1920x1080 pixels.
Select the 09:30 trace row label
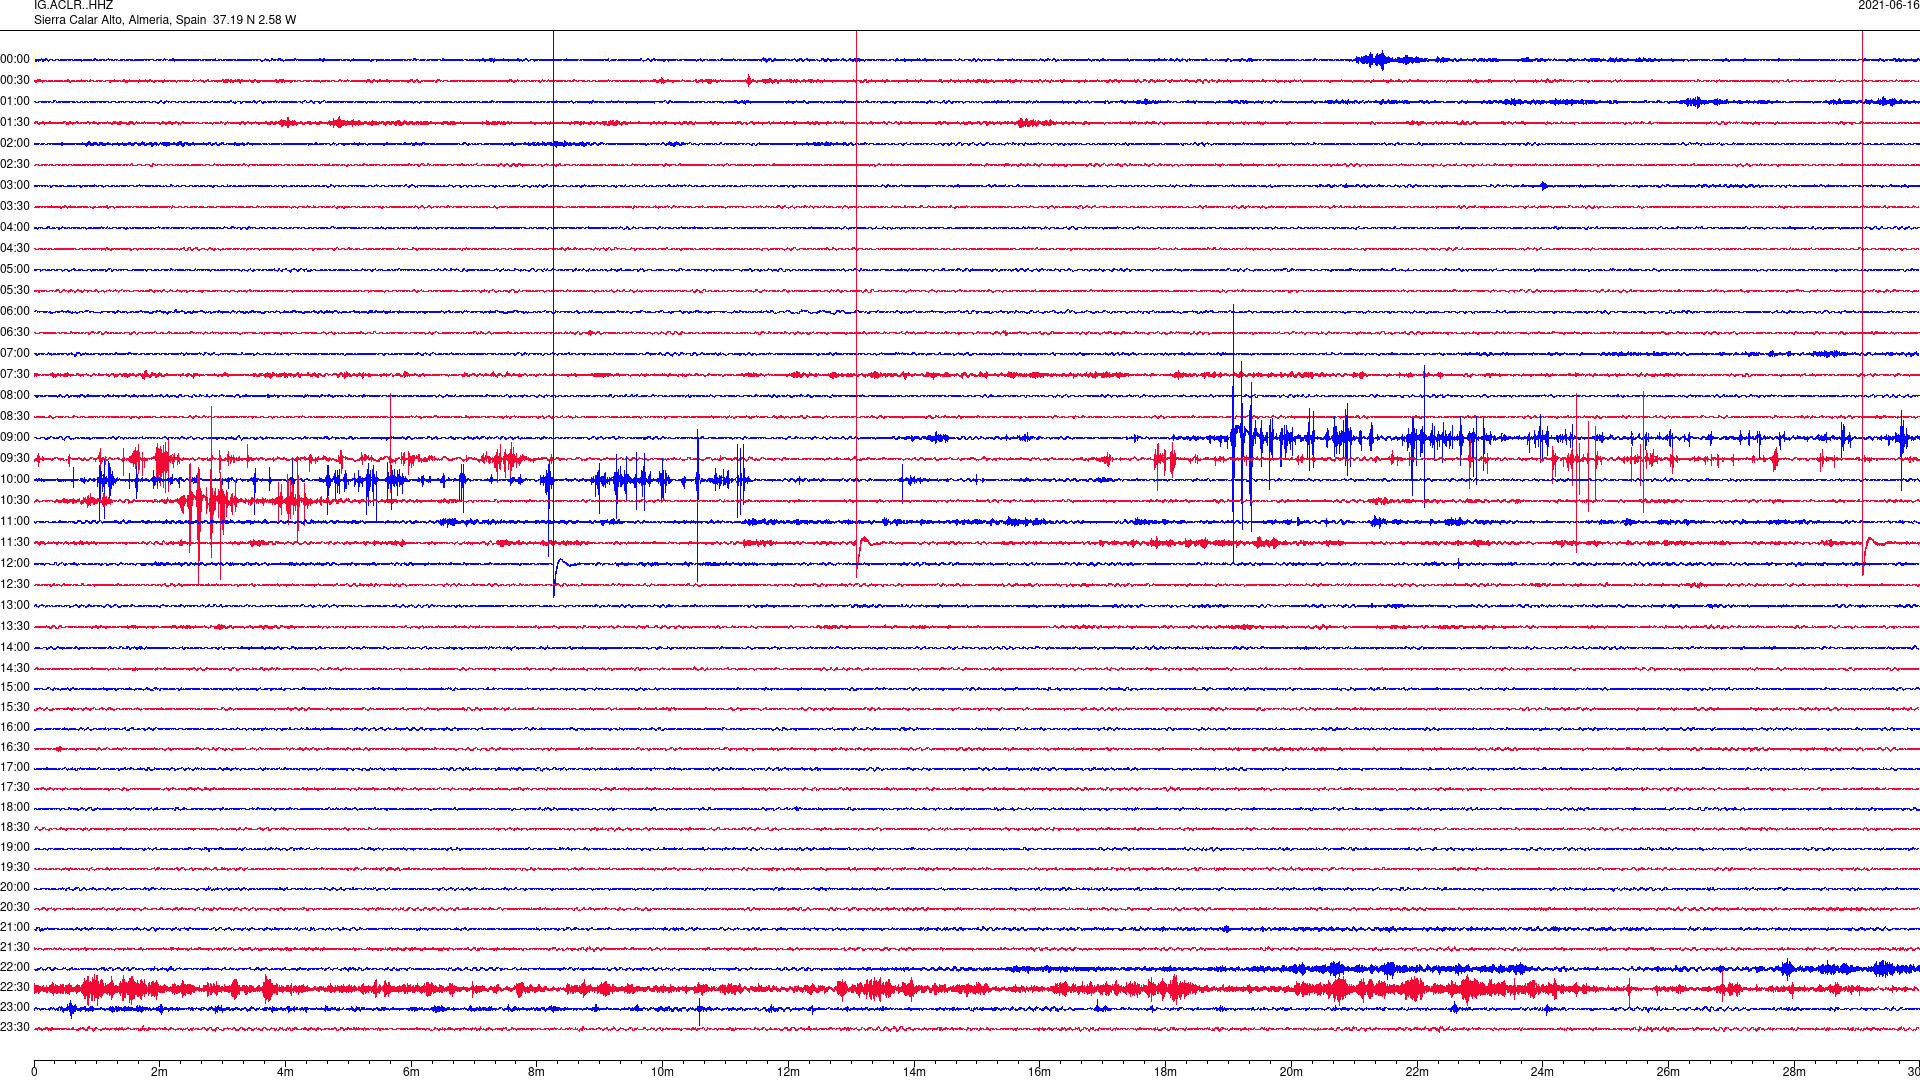pos(15,458)
